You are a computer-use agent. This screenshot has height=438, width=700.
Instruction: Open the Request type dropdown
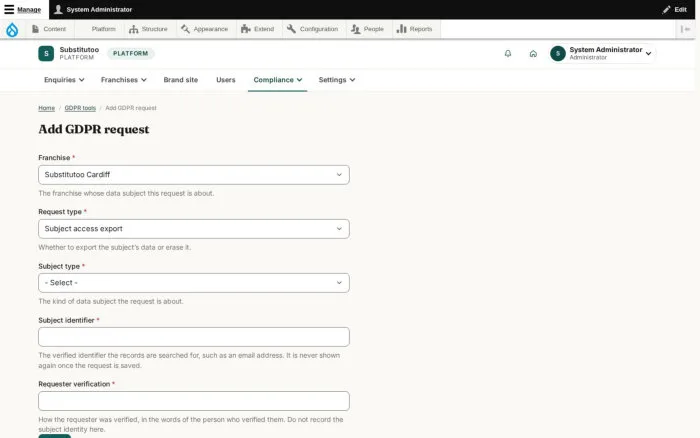[x=194, y=229]
